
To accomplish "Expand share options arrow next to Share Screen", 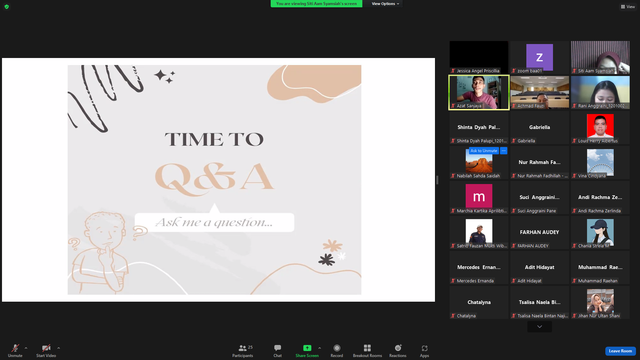I will 319,348.
